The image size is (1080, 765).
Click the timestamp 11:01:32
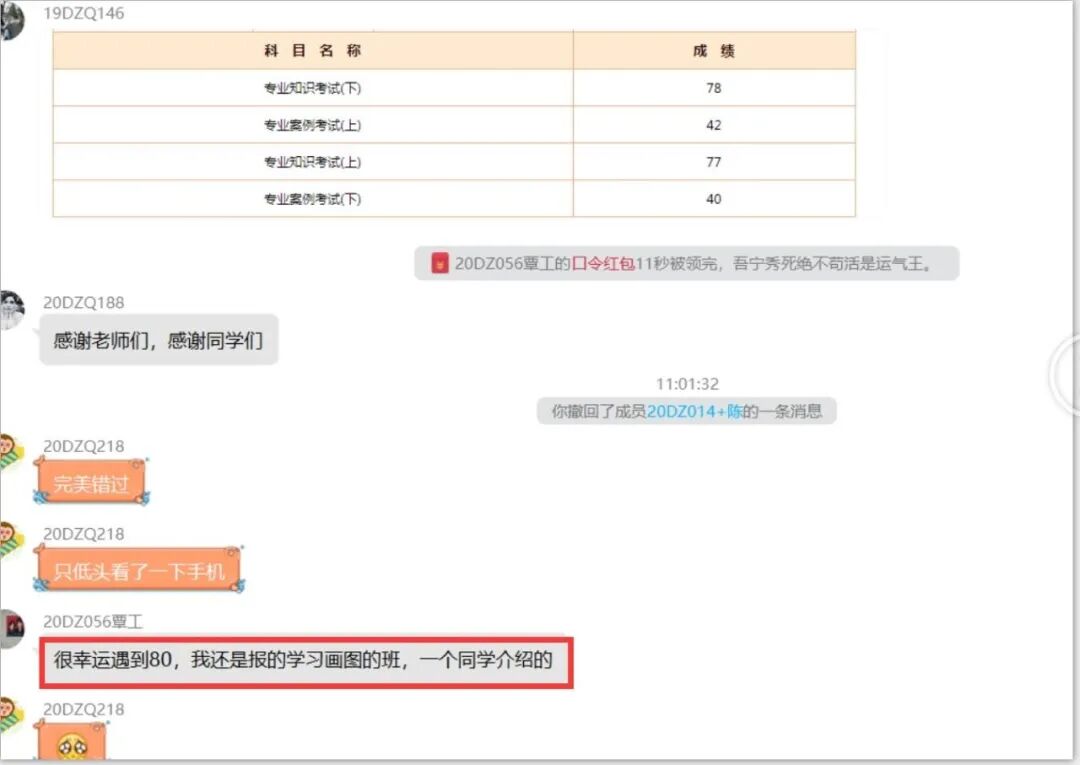point(686,382)
